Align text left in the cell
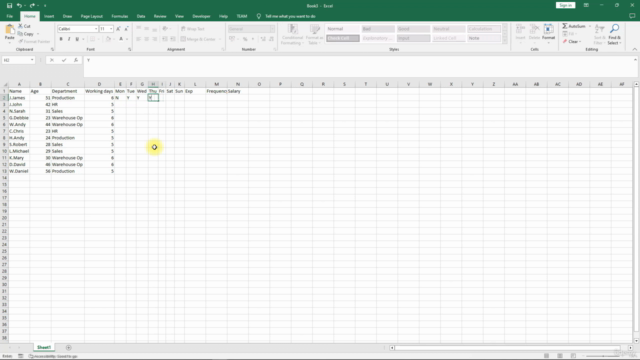The height and width of the screenshot is (360, 640). 138,39
